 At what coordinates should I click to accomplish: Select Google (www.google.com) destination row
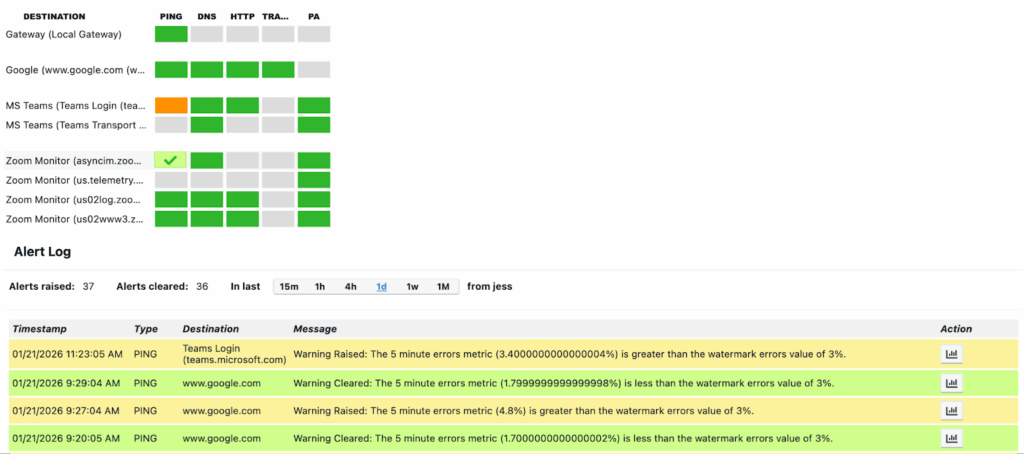coord(76,70)
